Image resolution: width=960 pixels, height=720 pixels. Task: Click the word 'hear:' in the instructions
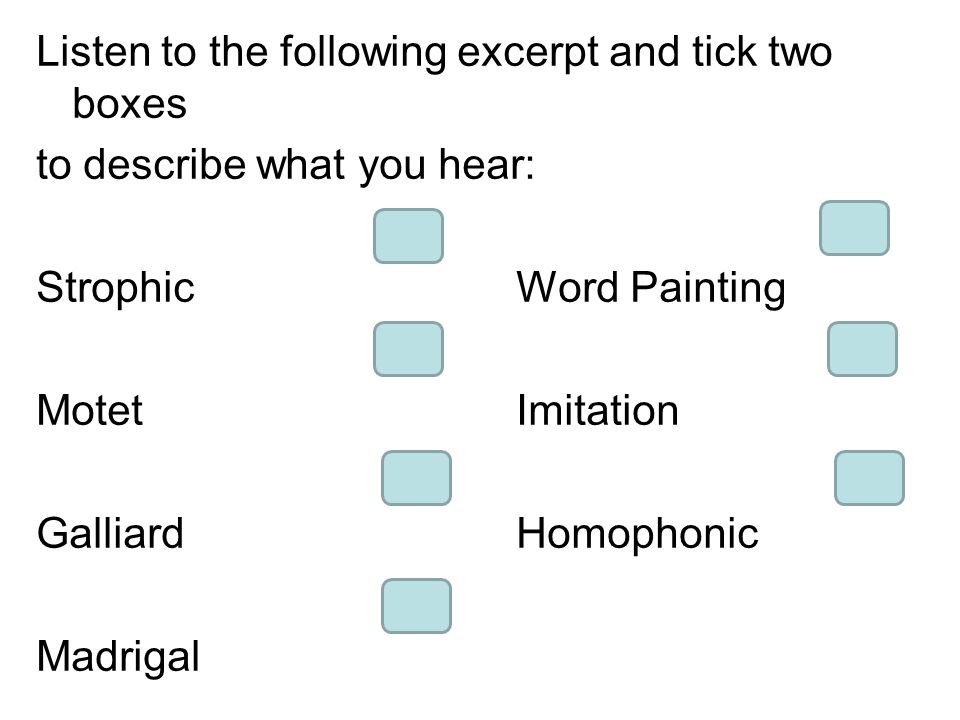(487, 164)
